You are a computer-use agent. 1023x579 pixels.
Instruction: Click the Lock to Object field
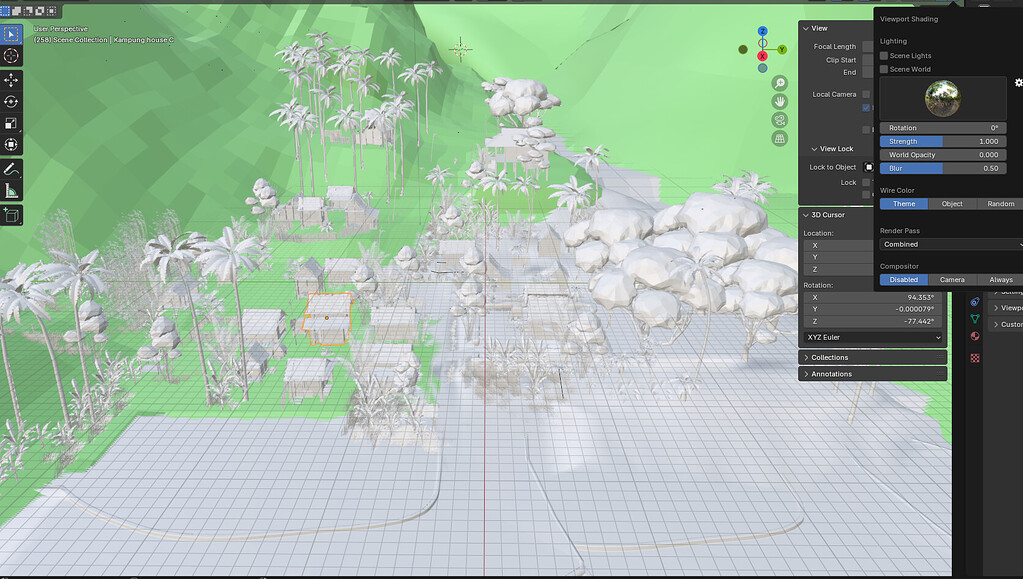(868, 167)
